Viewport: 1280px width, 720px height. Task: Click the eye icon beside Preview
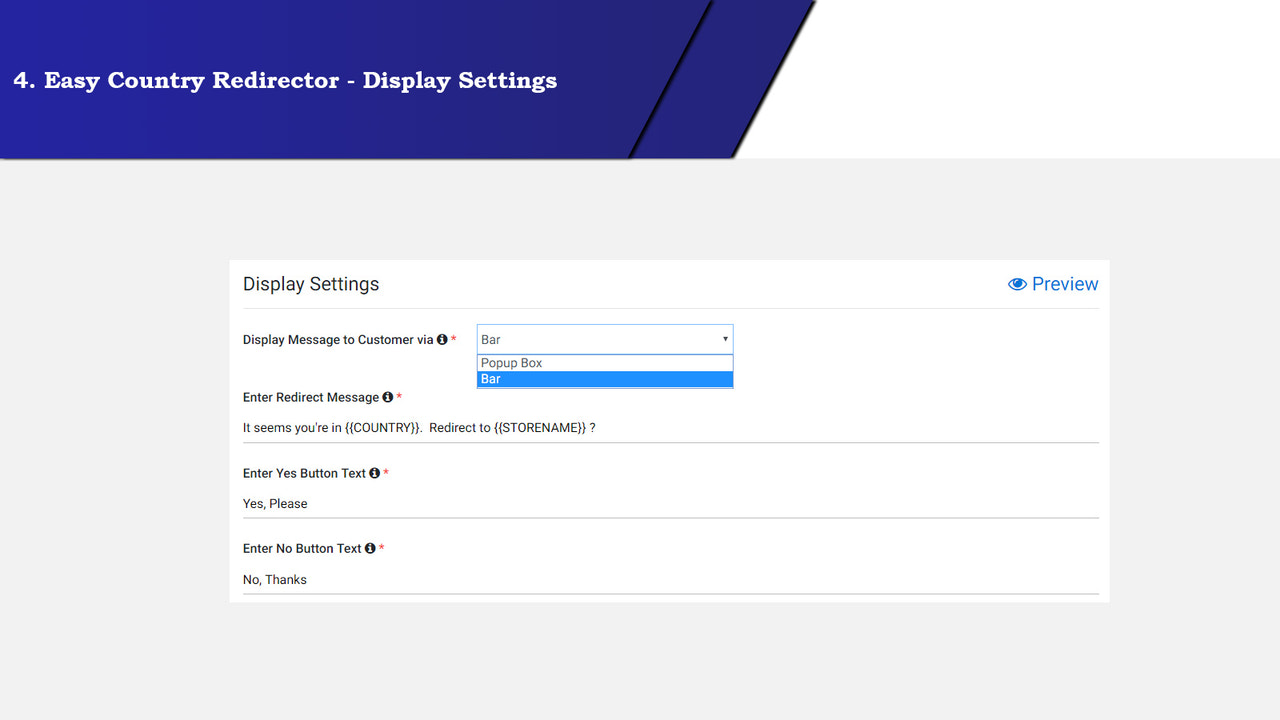coord(1017,284)
